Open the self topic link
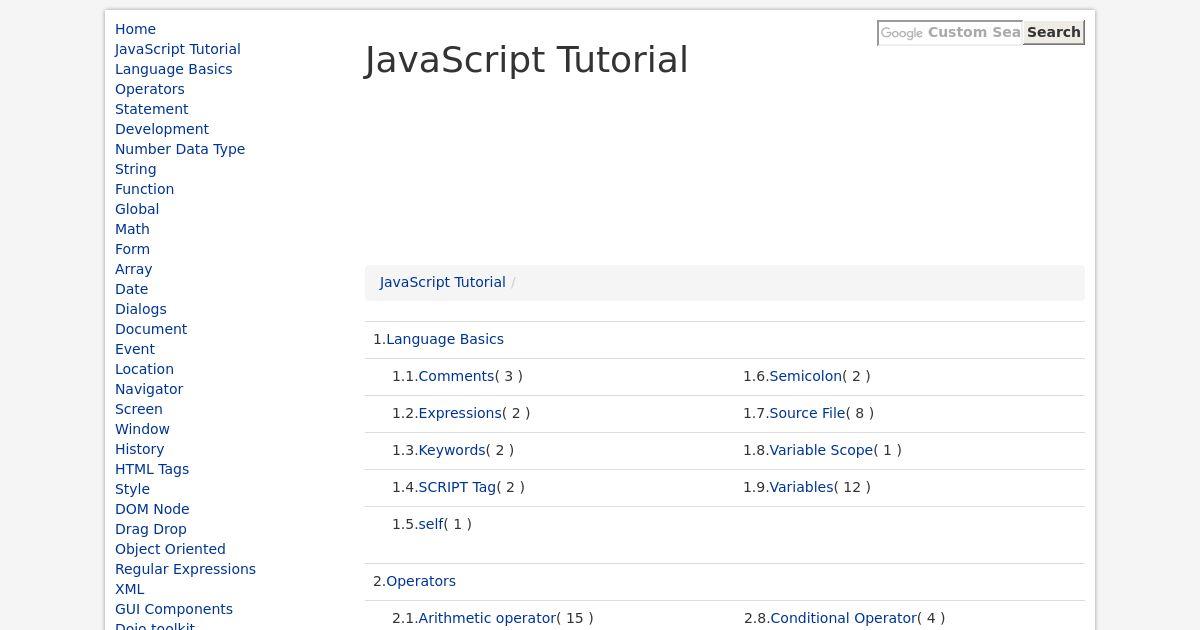 430,524
